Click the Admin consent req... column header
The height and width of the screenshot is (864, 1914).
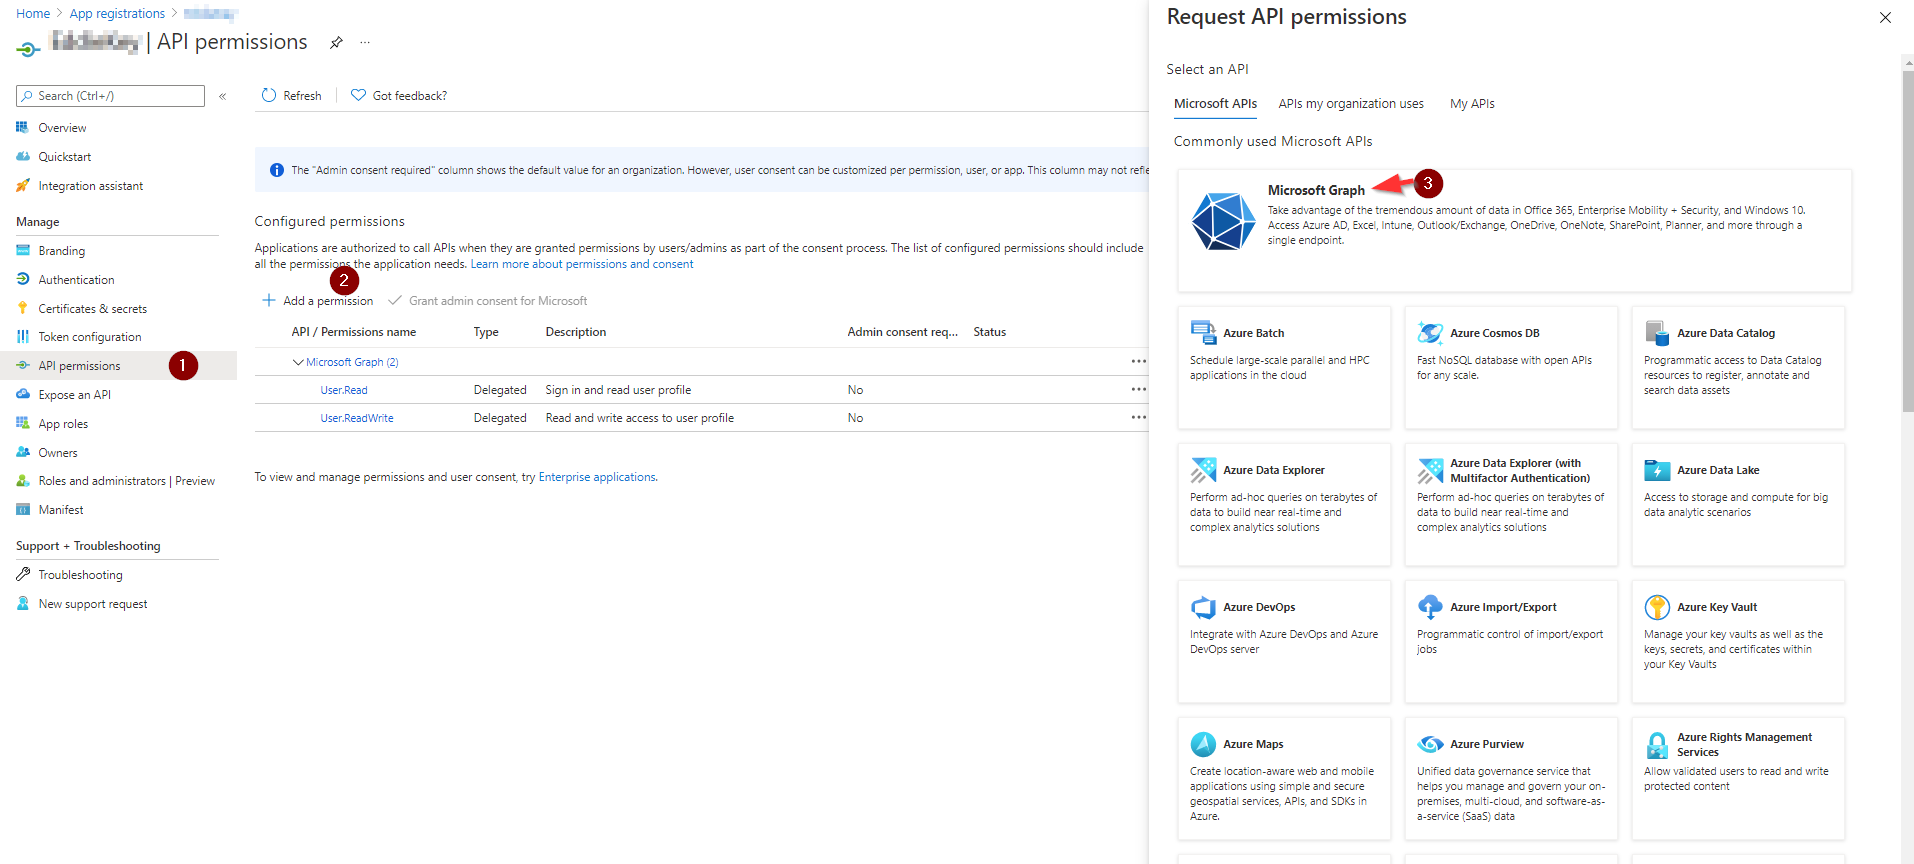pos(902,332)
